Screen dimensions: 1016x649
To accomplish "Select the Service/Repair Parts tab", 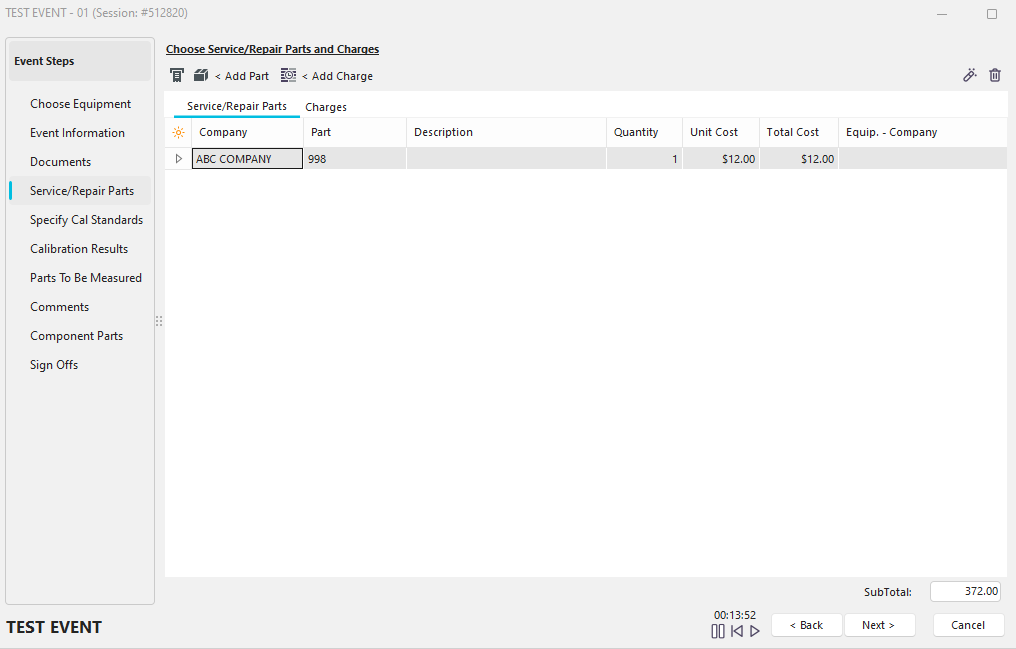I will [237, 106].
